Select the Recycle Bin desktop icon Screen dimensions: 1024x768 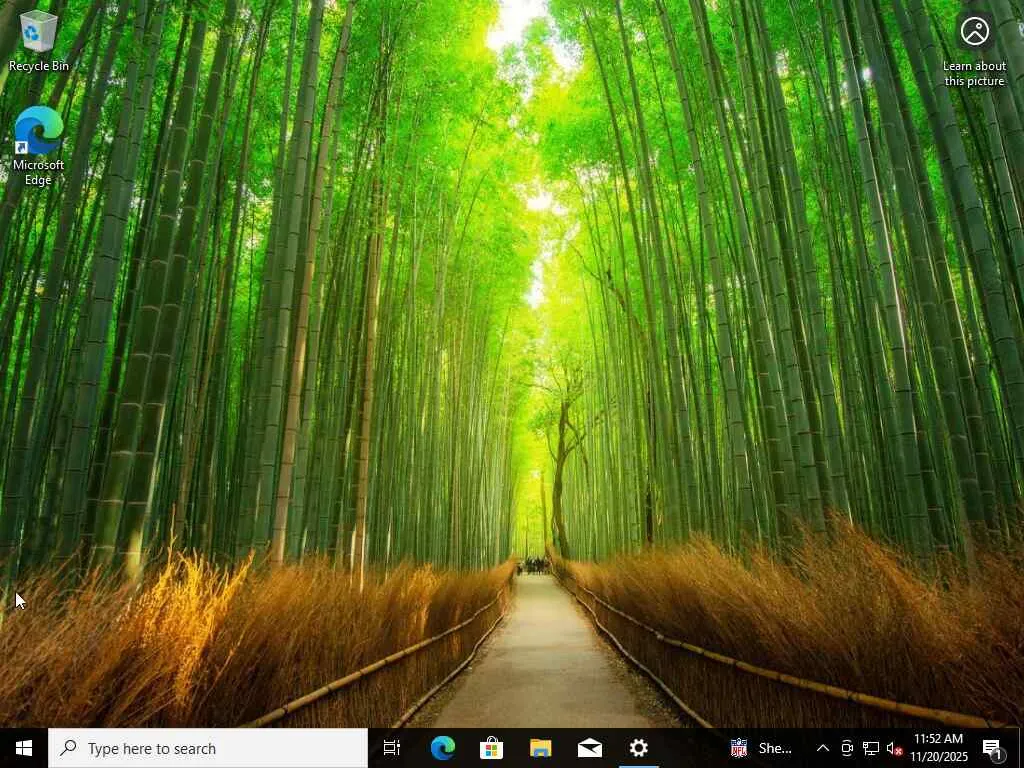point(39,40)
